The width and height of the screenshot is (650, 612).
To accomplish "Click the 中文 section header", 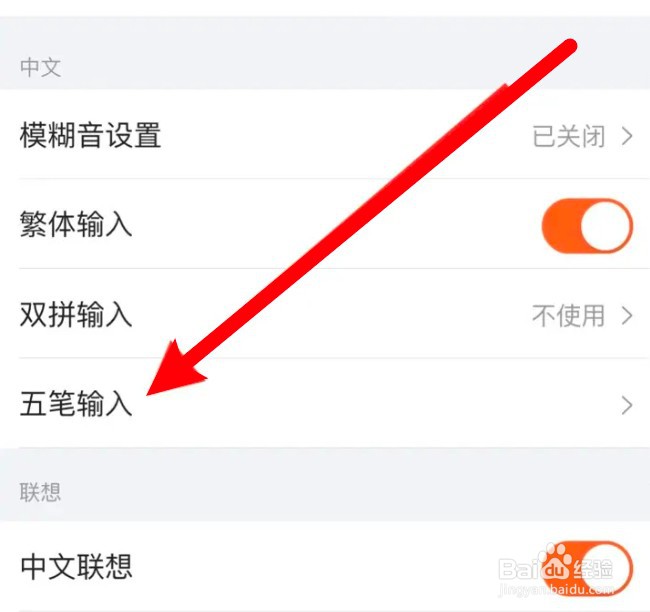I will 41,67.
